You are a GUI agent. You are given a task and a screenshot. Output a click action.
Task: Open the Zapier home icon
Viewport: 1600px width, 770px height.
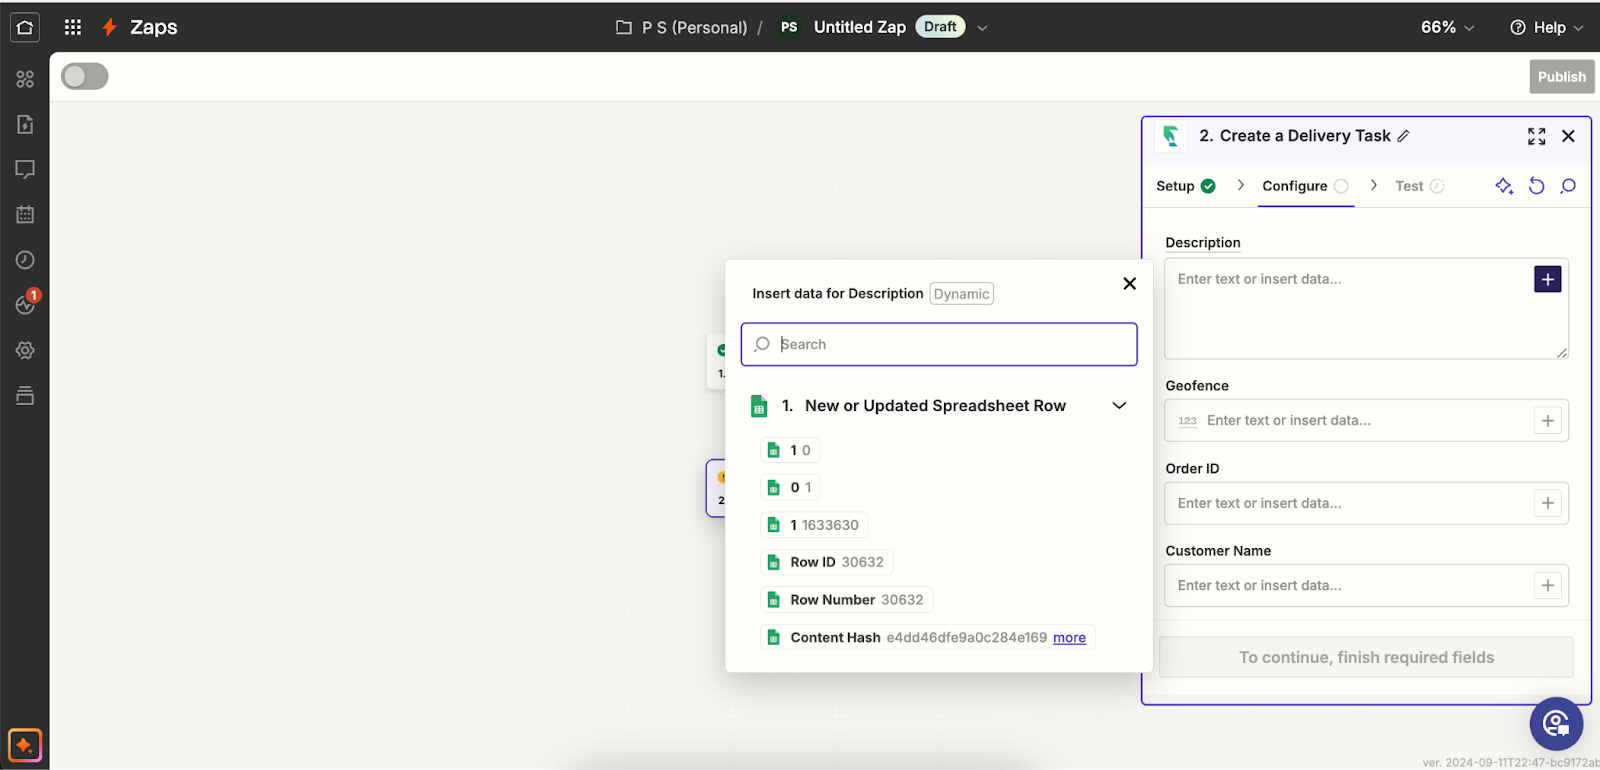tap(25, 27)
